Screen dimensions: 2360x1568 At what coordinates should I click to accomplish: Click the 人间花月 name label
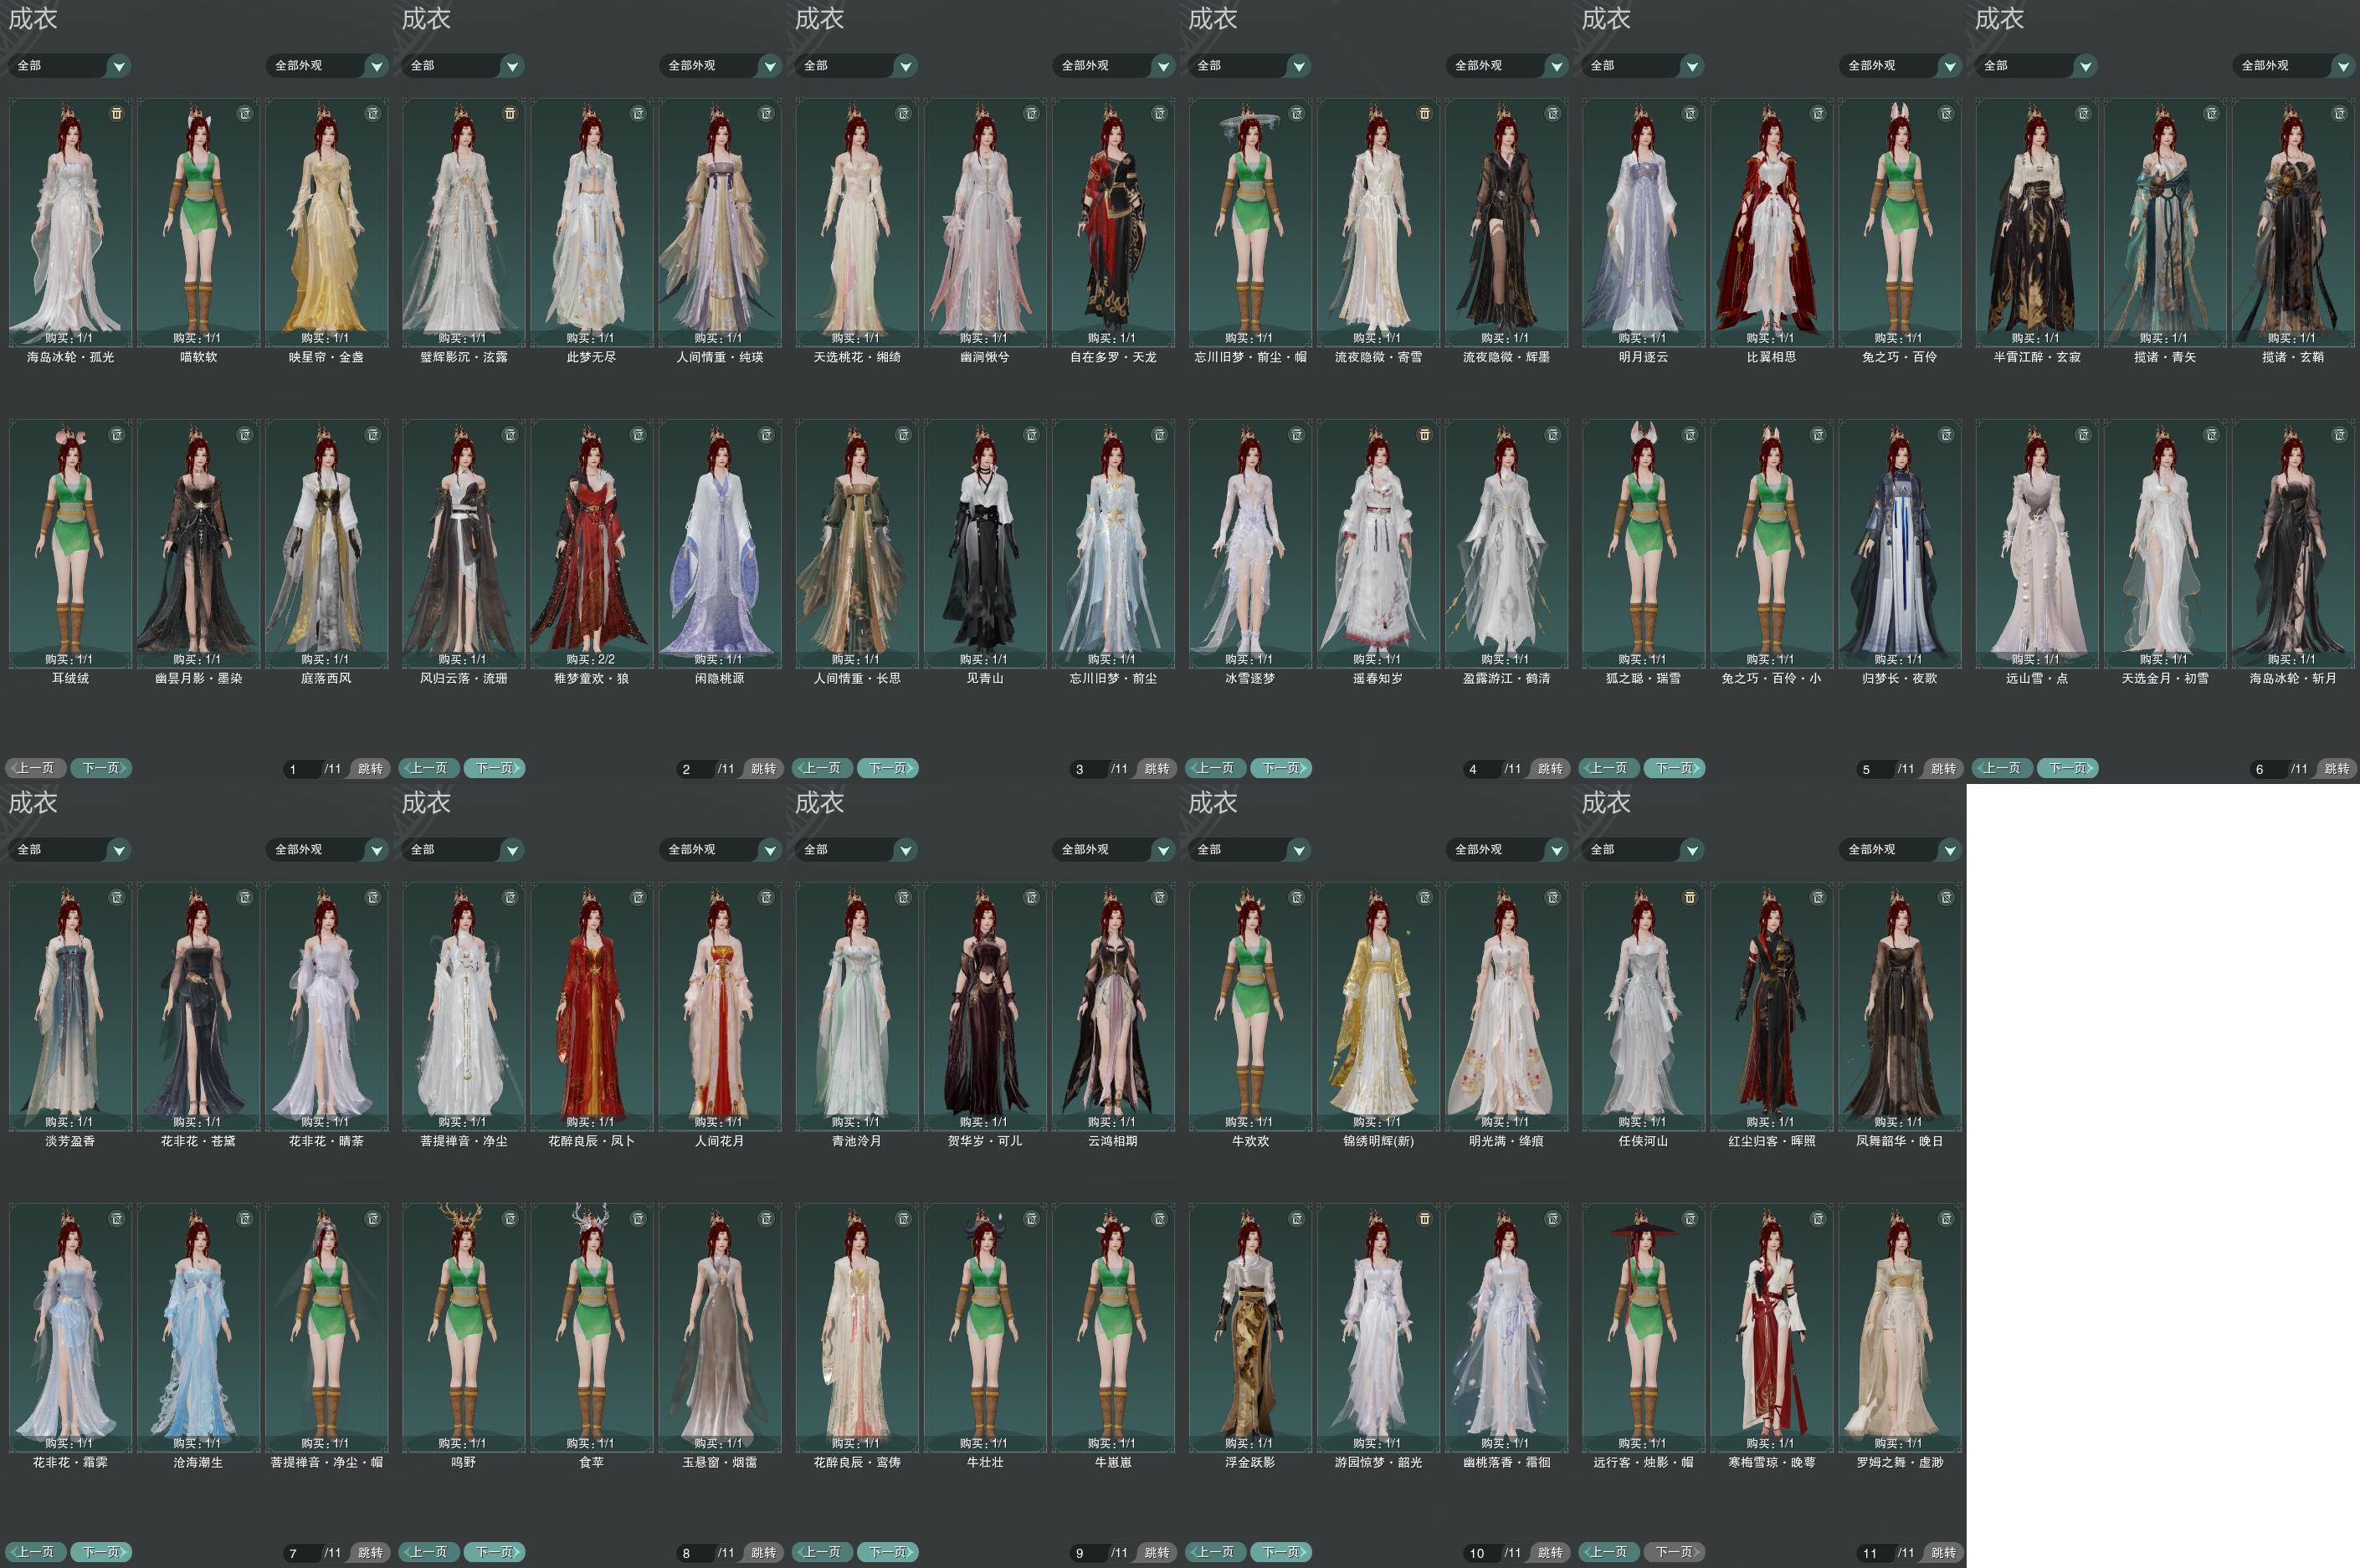pos(719,1141)
